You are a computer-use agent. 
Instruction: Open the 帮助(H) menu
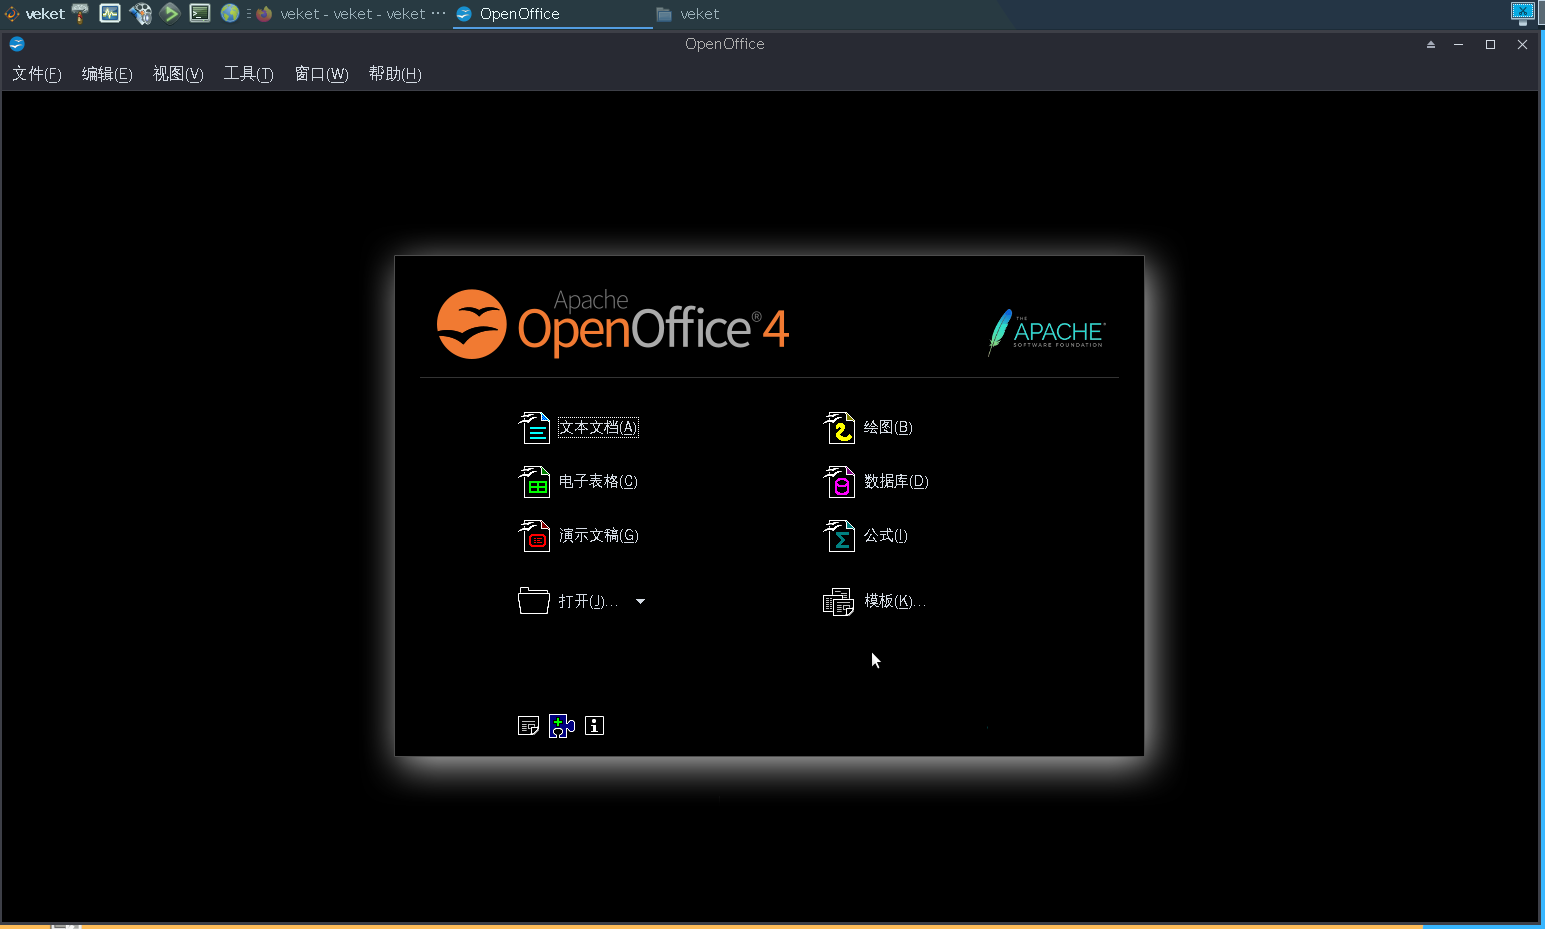(x=395, y=74)
